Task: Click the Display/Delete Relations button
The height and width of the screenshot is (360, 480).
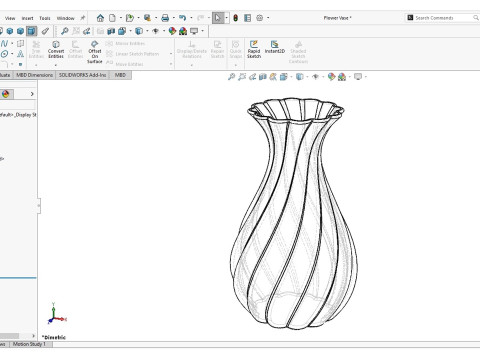Action: 192,49
